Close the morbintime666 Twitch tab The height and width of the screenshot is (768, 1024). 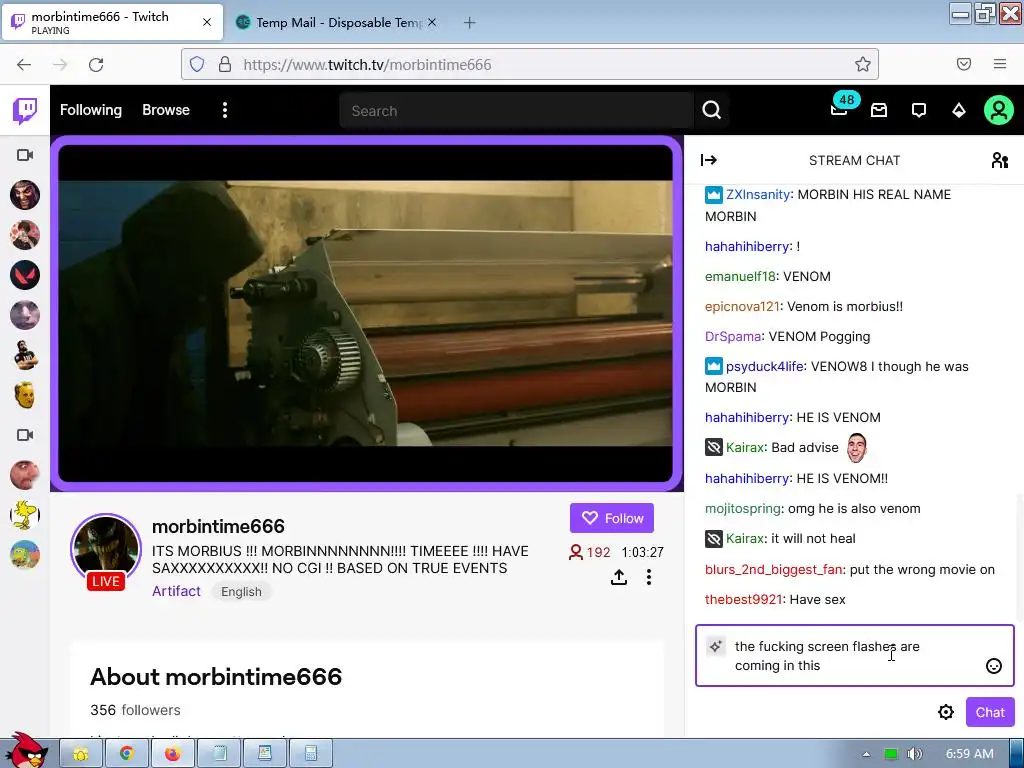[207, 22]
